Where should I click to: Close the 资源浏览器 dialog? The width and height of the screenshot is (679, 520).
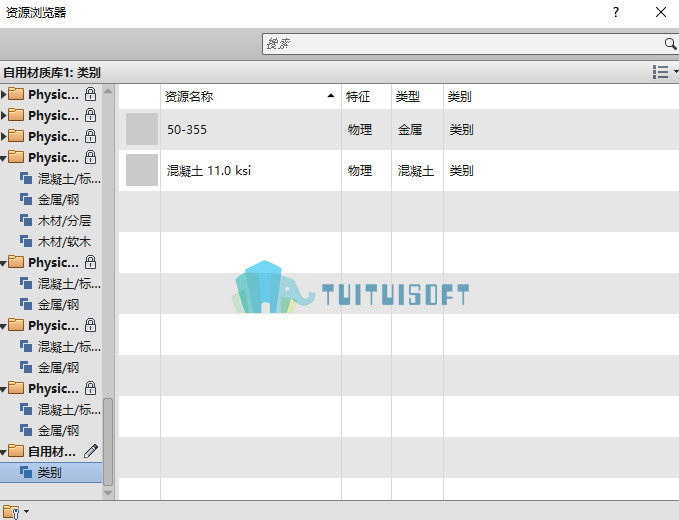[661, 12]
